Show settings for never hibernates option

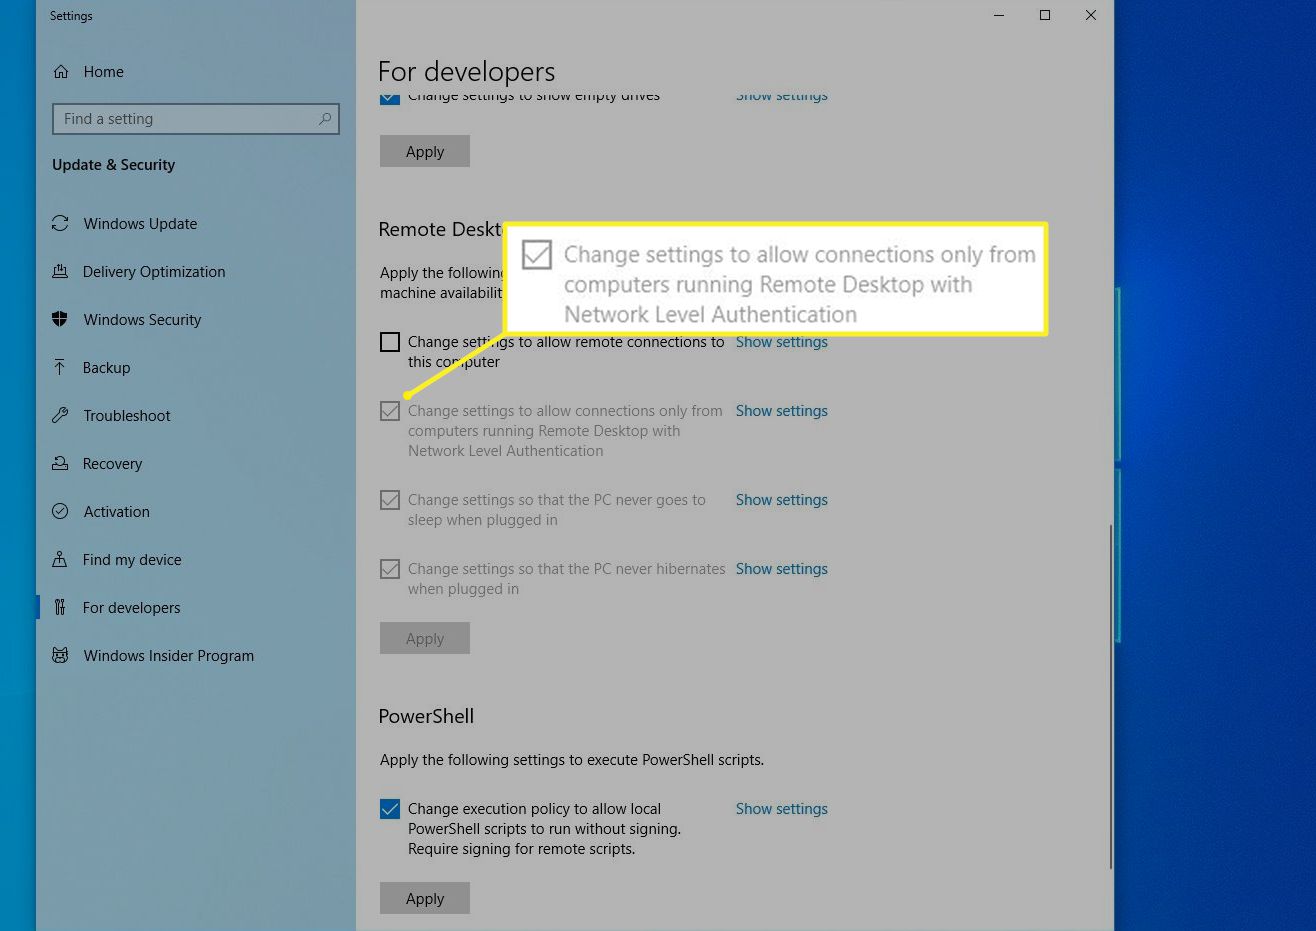782,569
